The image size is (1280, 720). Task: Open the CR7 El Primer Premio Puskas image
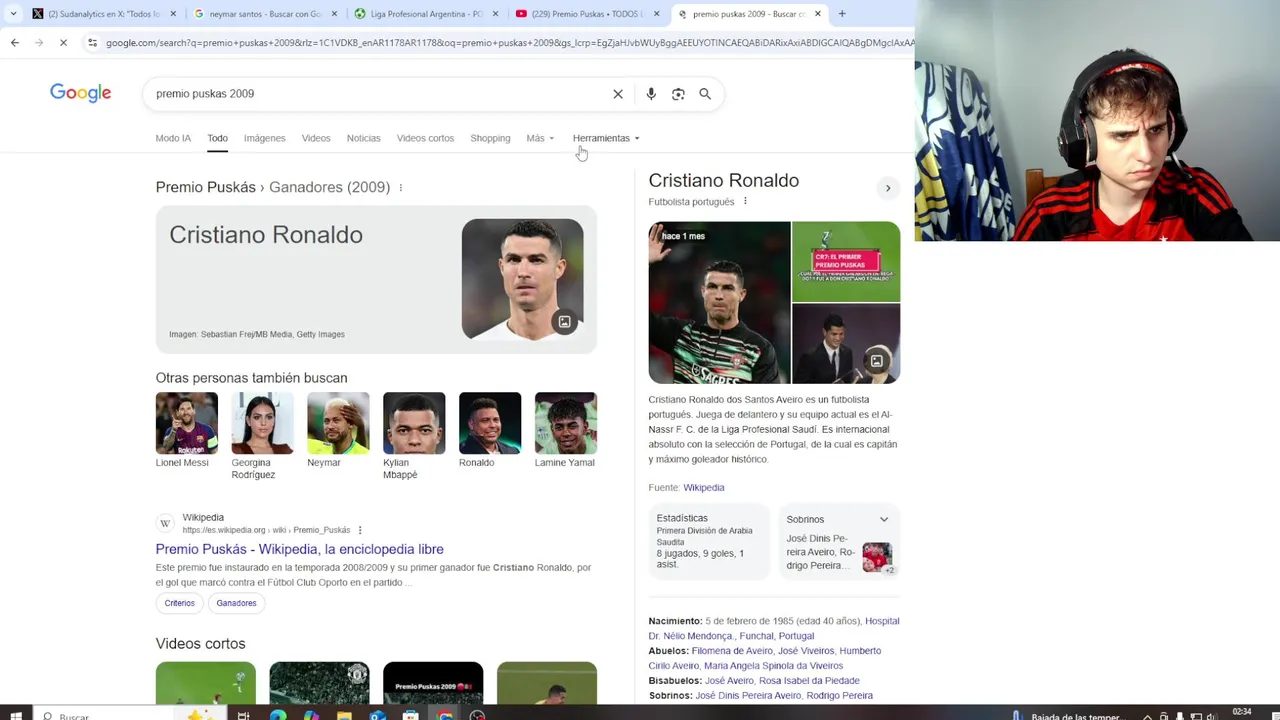pos(846,261)
